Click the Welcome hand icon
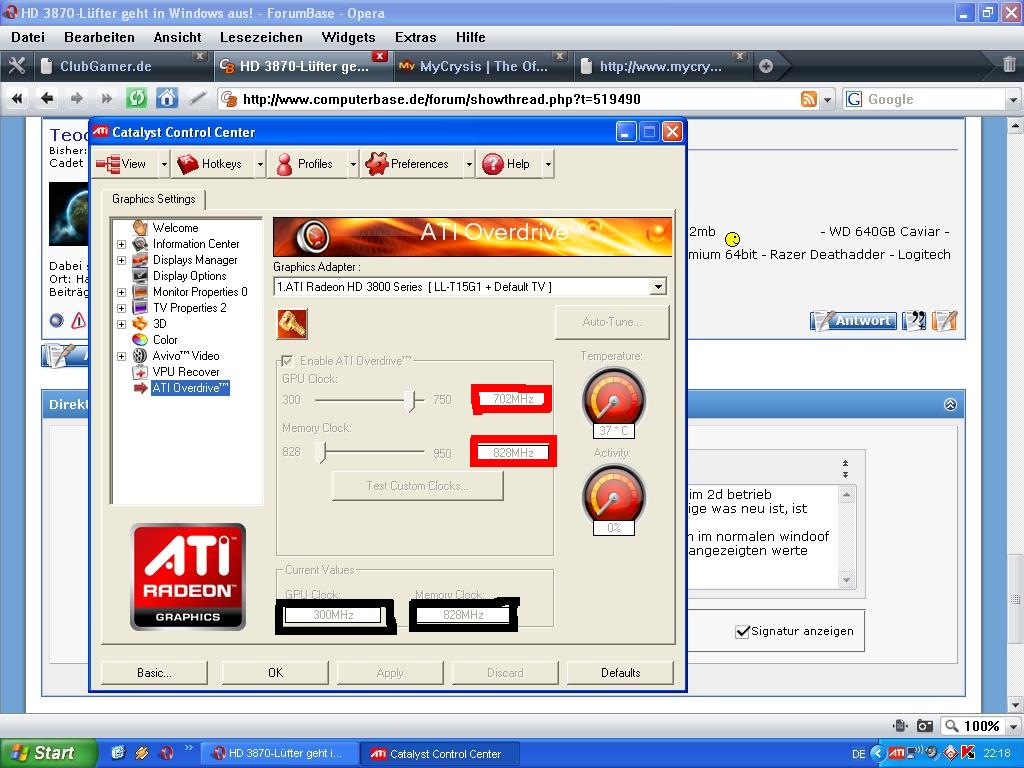This screenshot has width=1024, height=768. 140,227
